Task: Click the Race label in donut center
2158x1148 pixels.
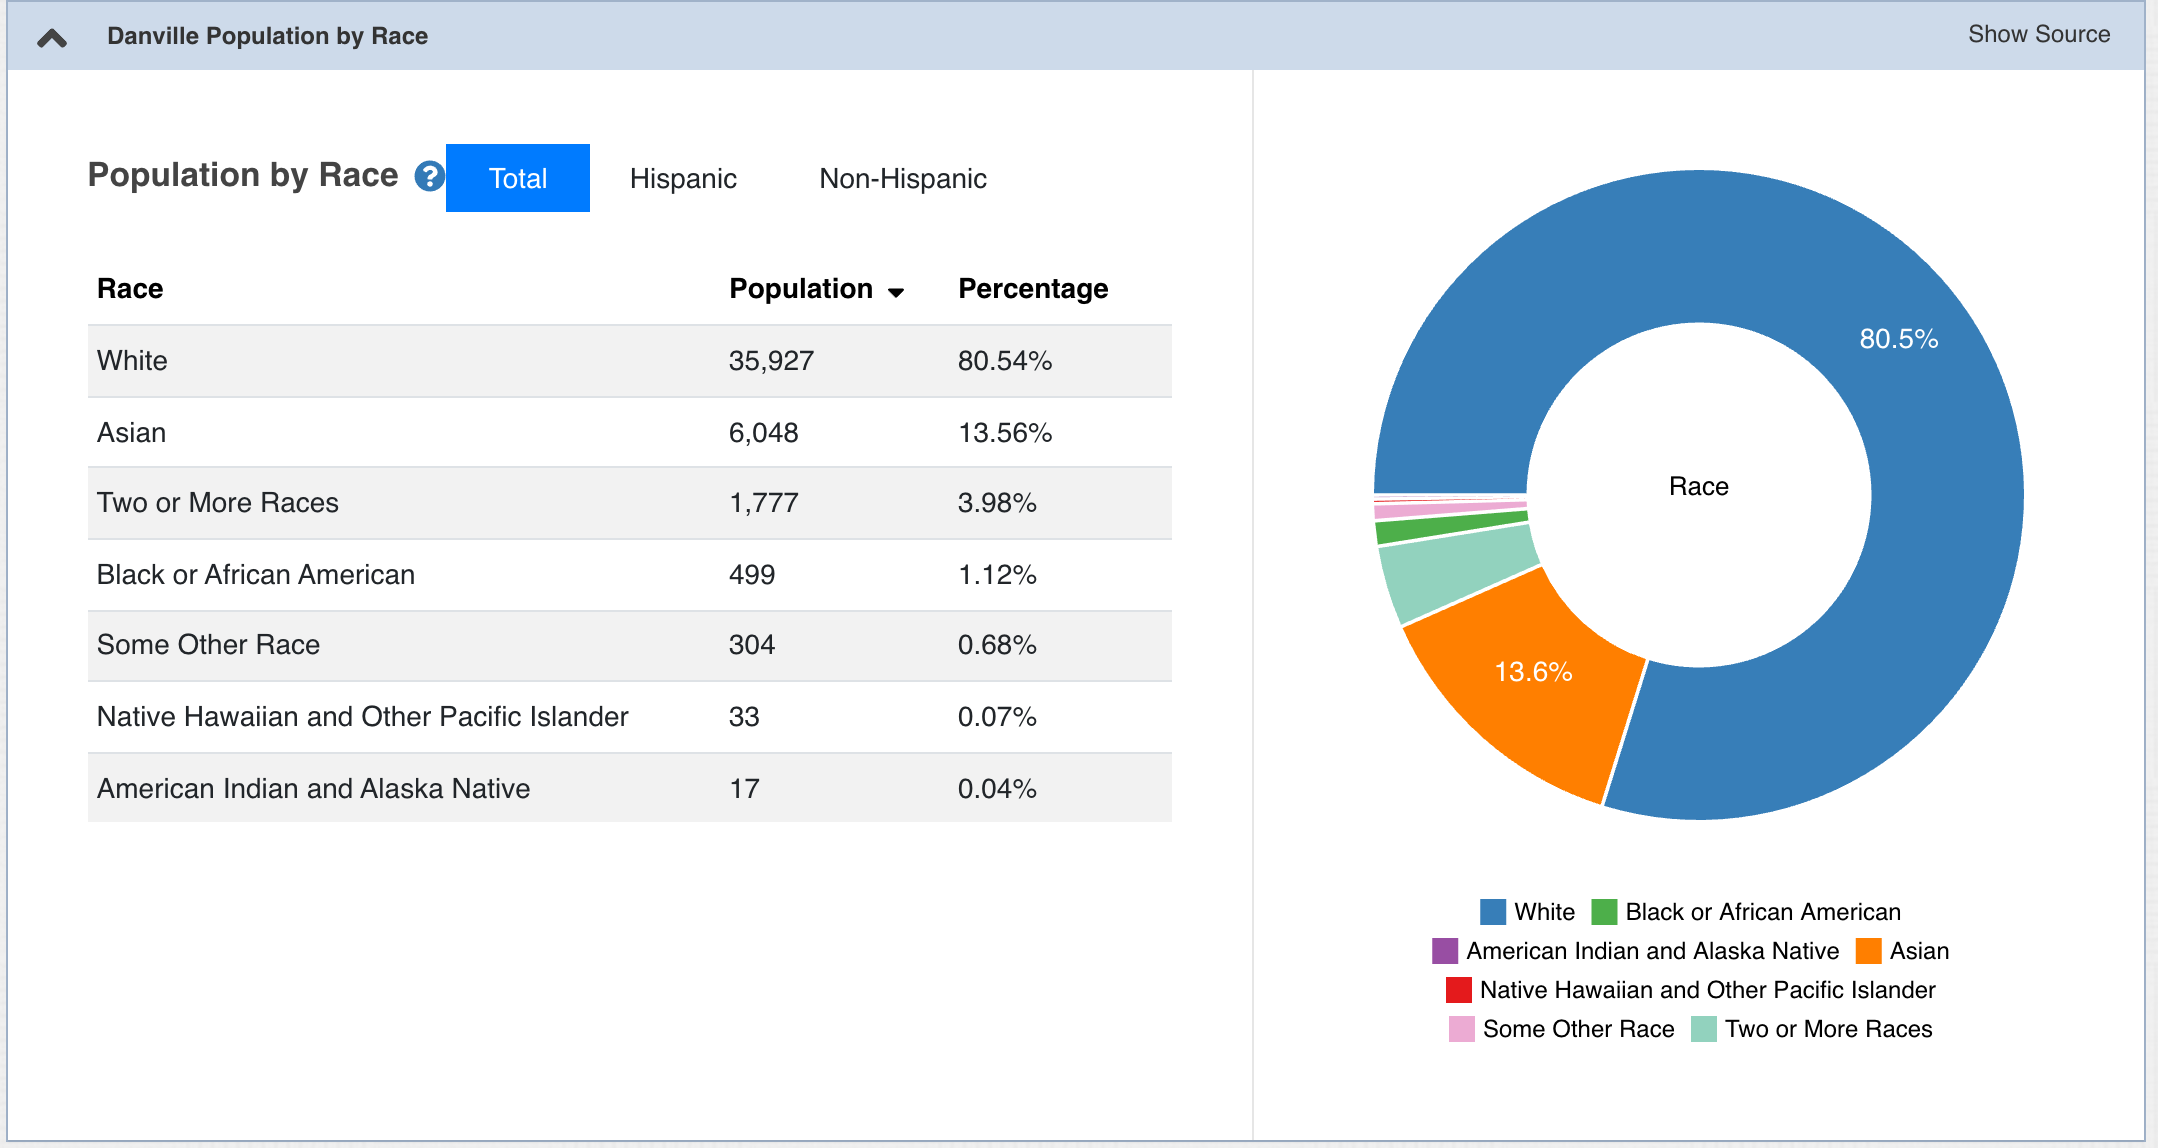Action: coord(1698,487)
